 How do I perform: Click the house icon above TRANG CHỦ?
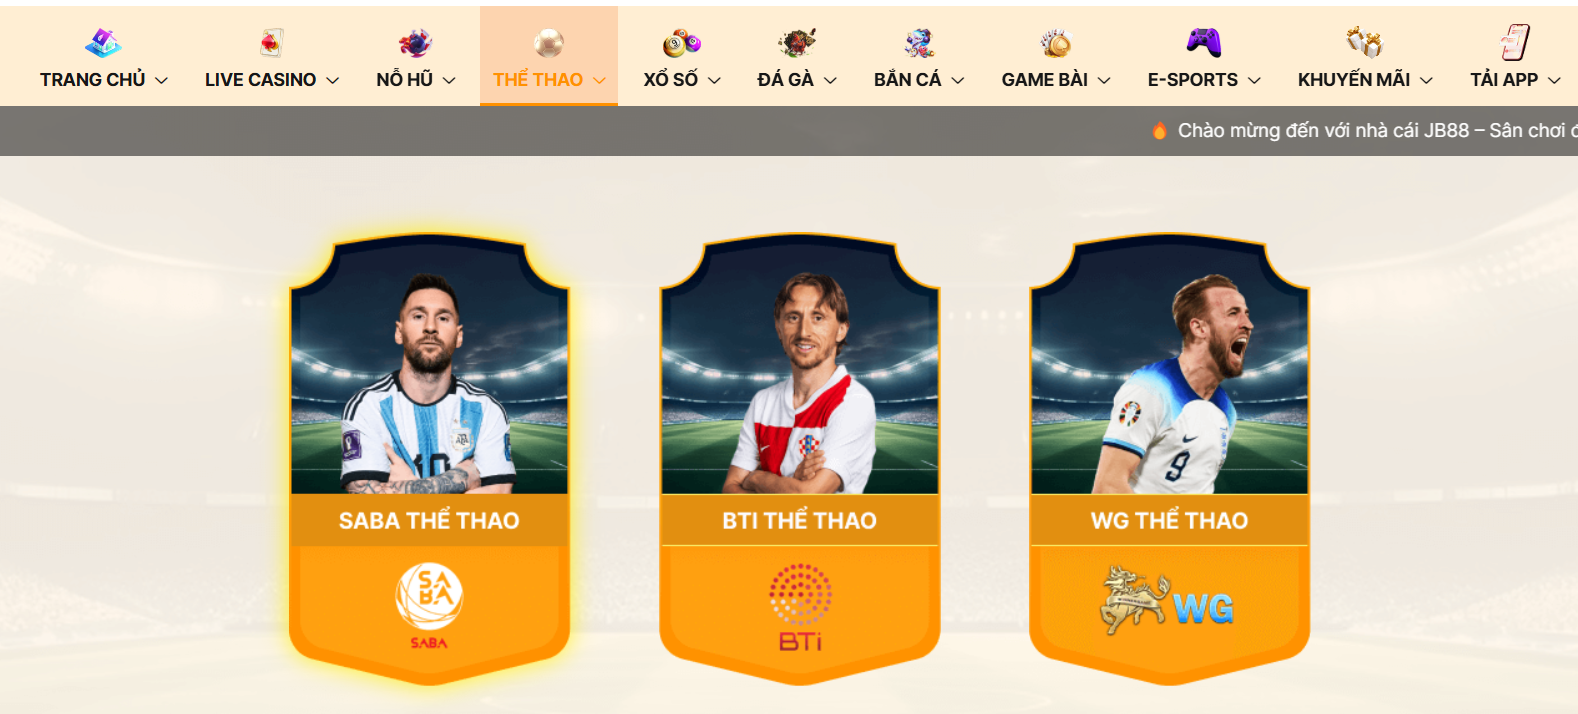[x=103, y=43]
